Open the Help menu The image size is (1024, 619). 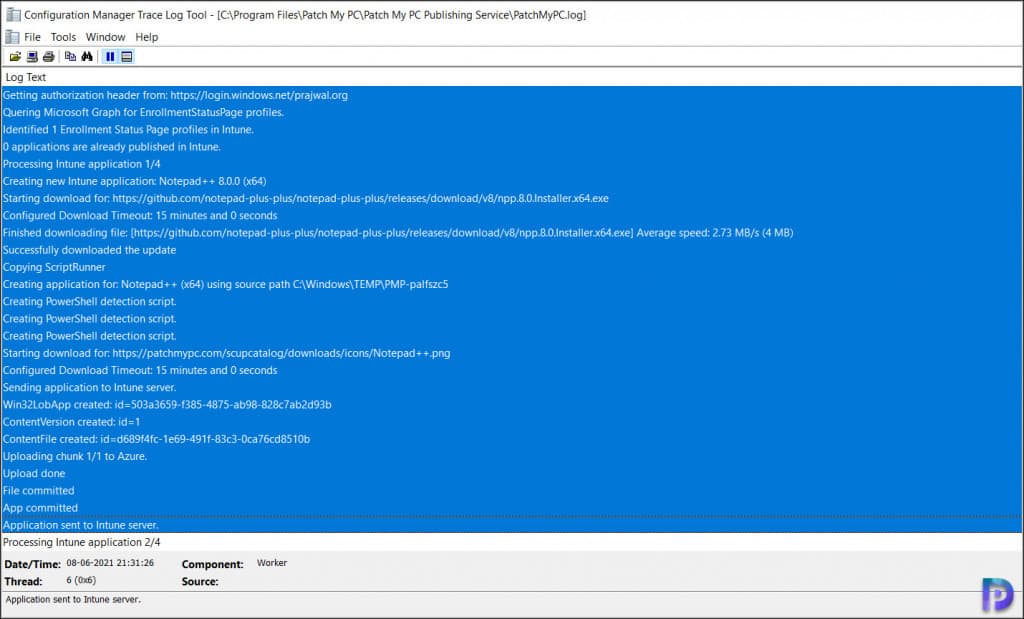146,37
